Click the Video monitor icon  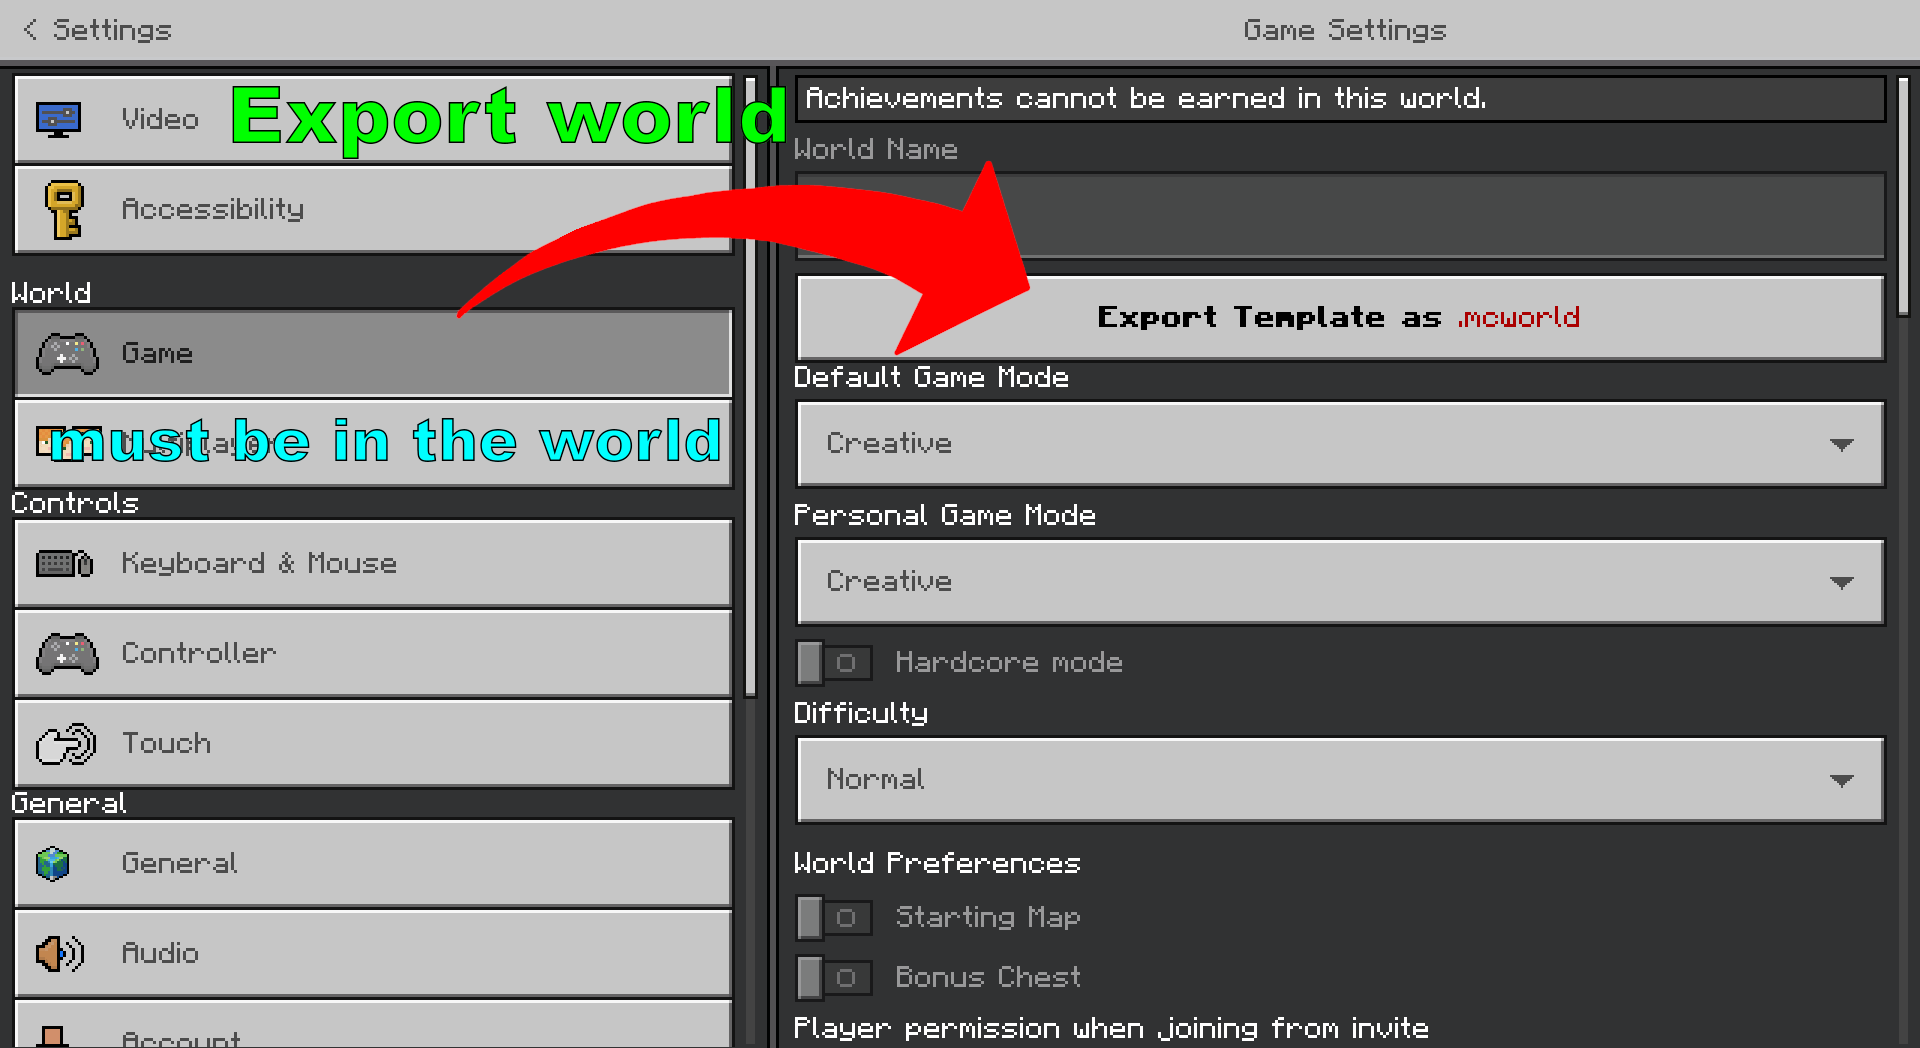(58, 119)
